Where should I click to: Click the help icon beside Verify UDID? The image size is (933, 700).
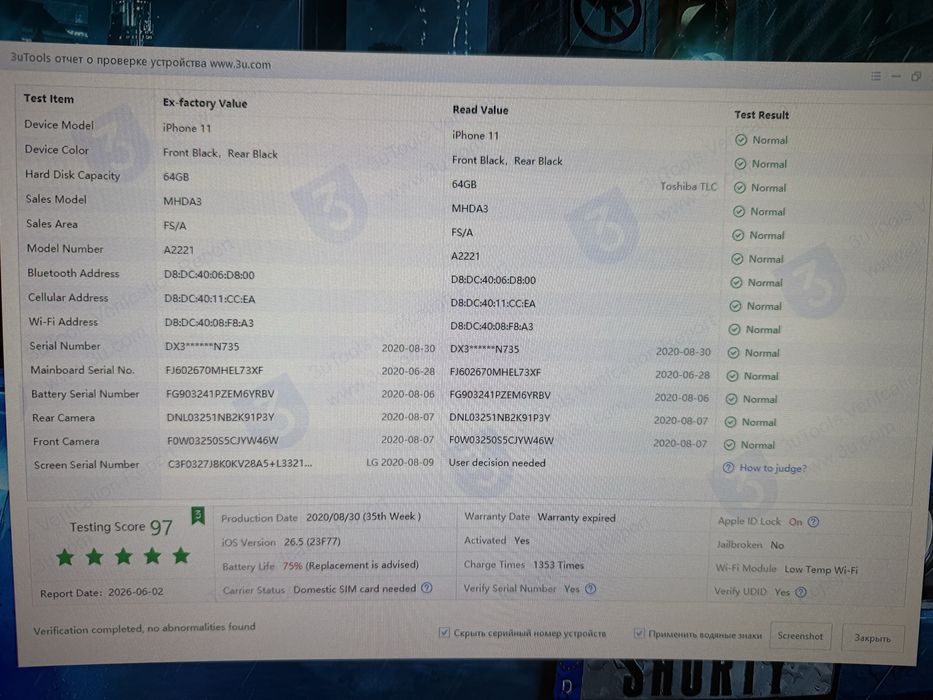(x=801, y=592)
